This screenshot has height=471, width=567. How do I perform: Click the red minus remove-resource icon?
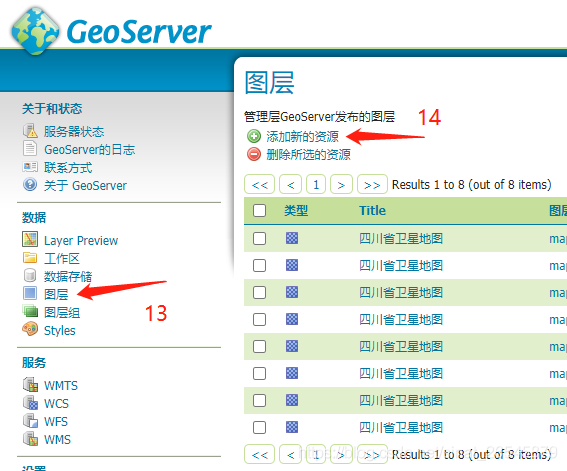coord(254,154)
